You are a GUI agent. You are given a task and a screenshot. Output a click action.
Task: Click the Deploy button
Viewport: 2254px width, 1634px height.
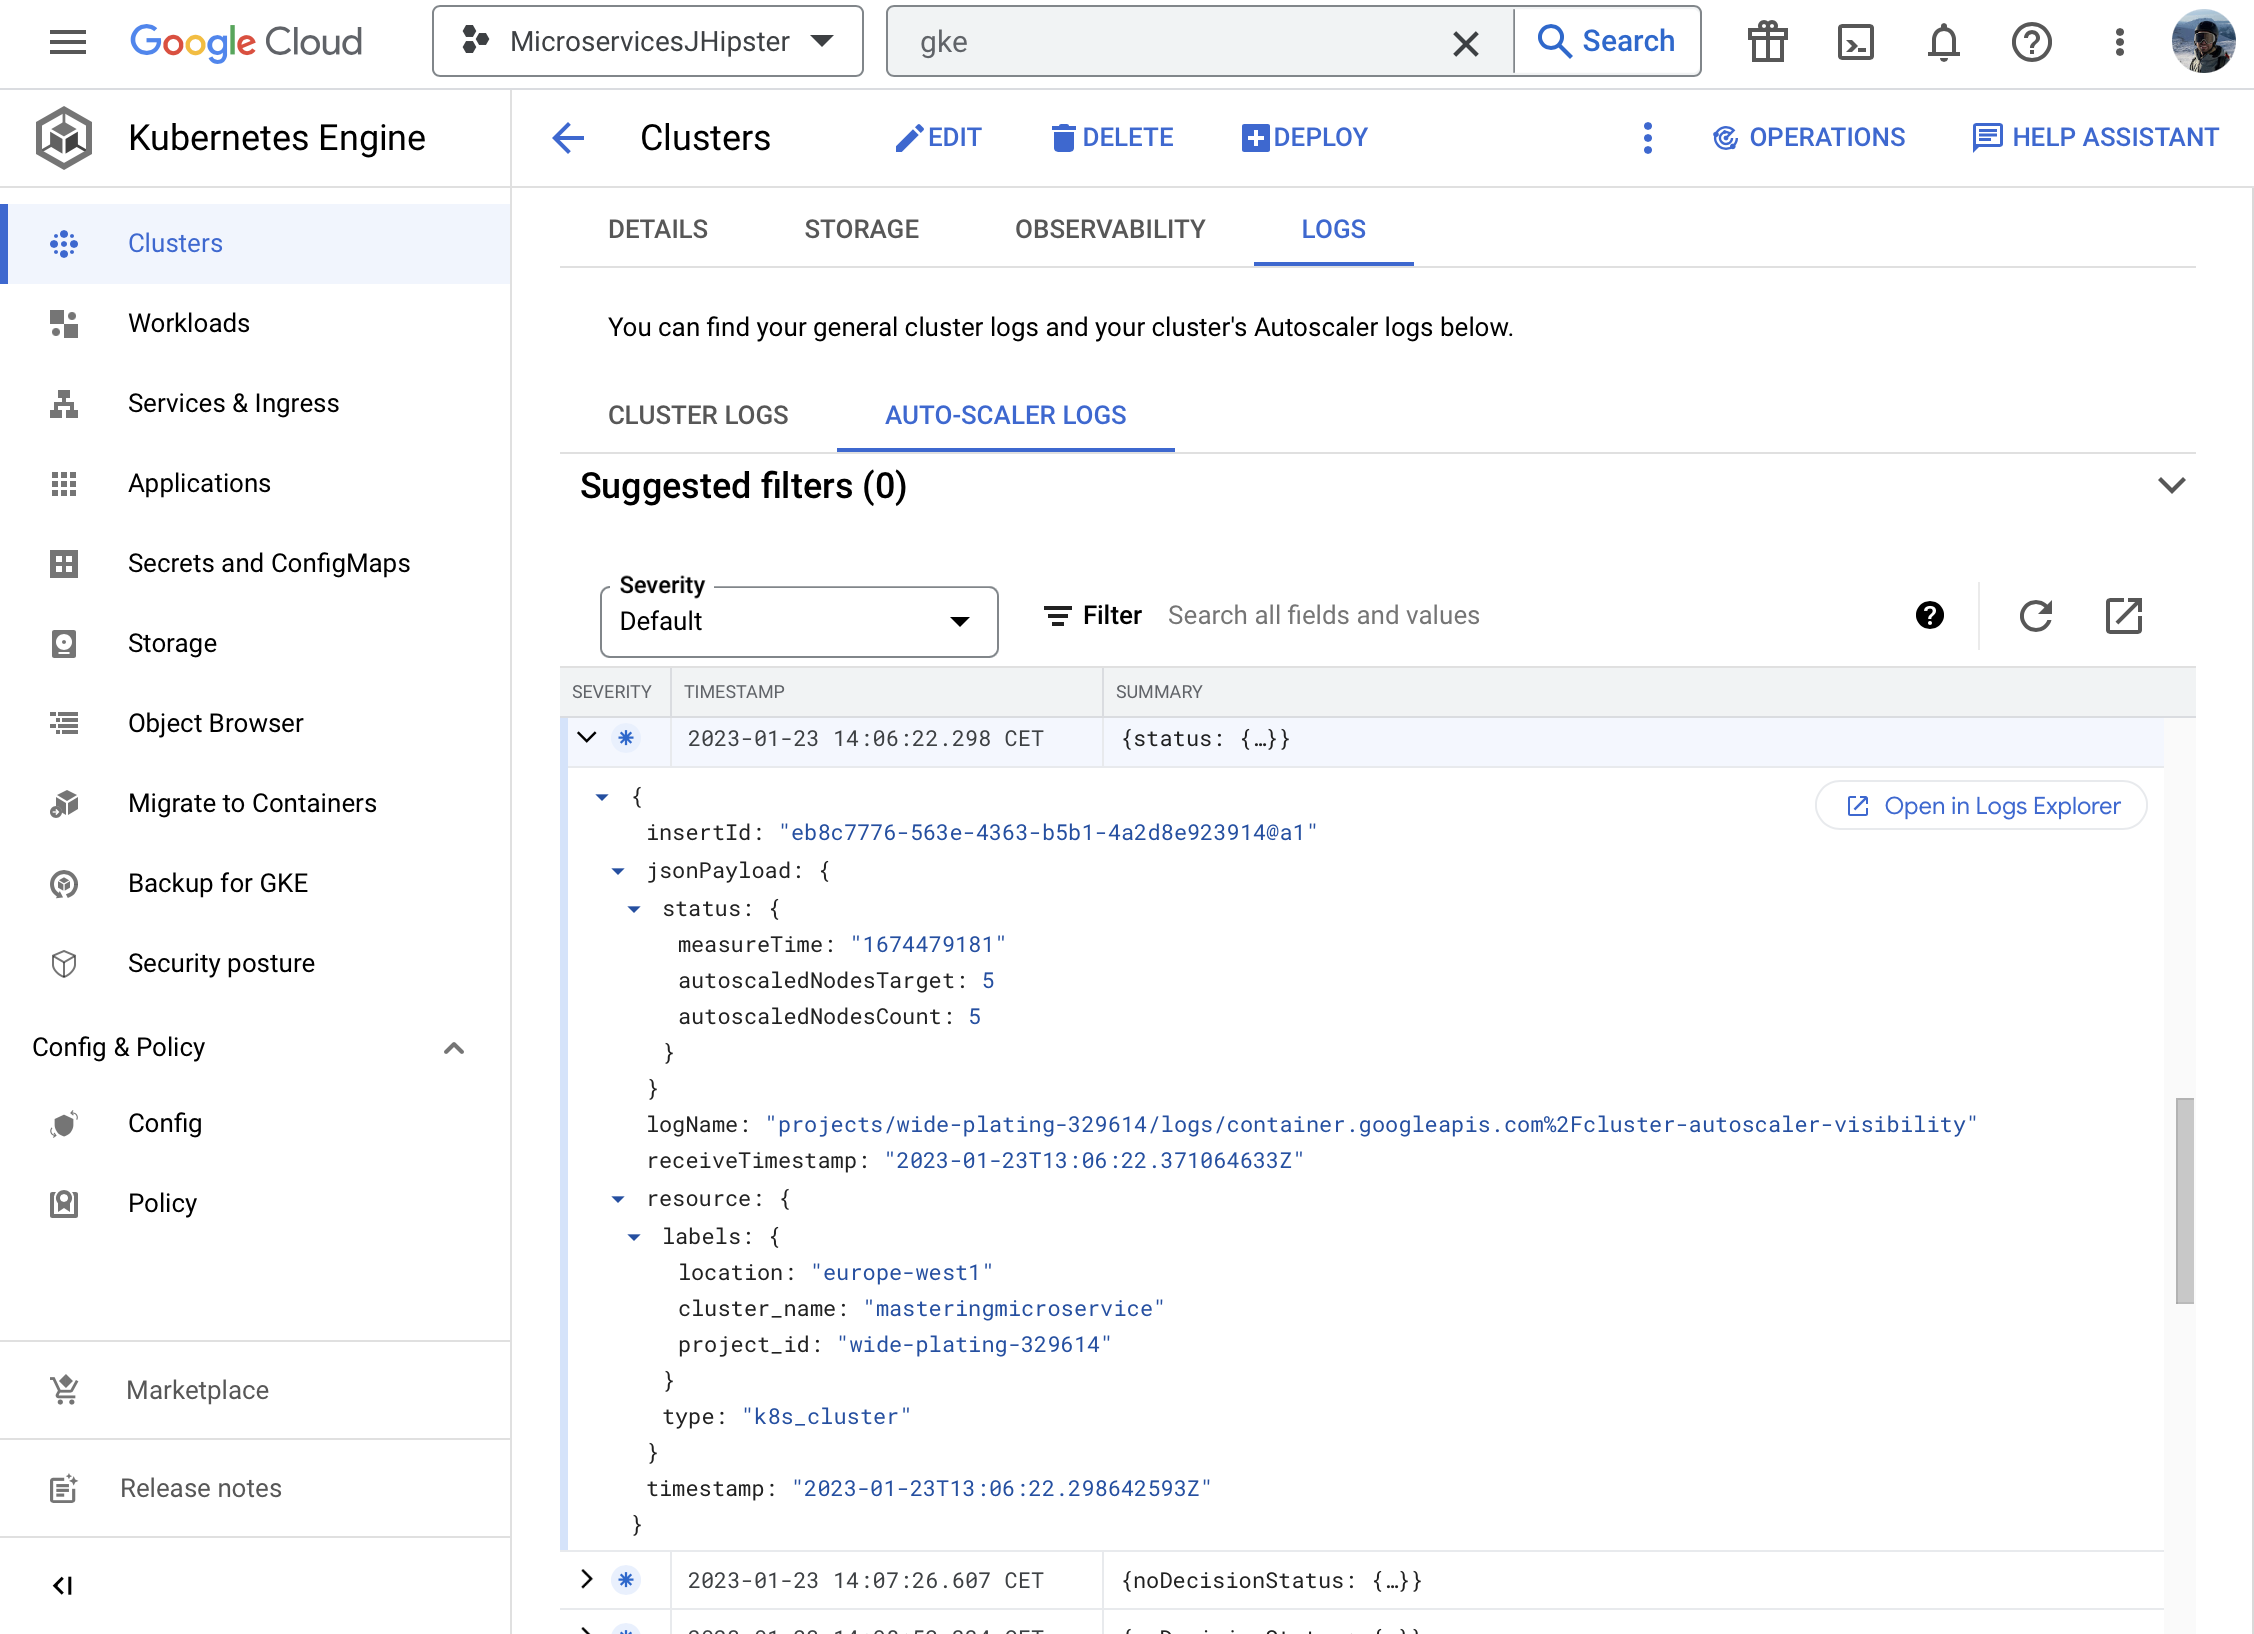tap(1304, 137)
